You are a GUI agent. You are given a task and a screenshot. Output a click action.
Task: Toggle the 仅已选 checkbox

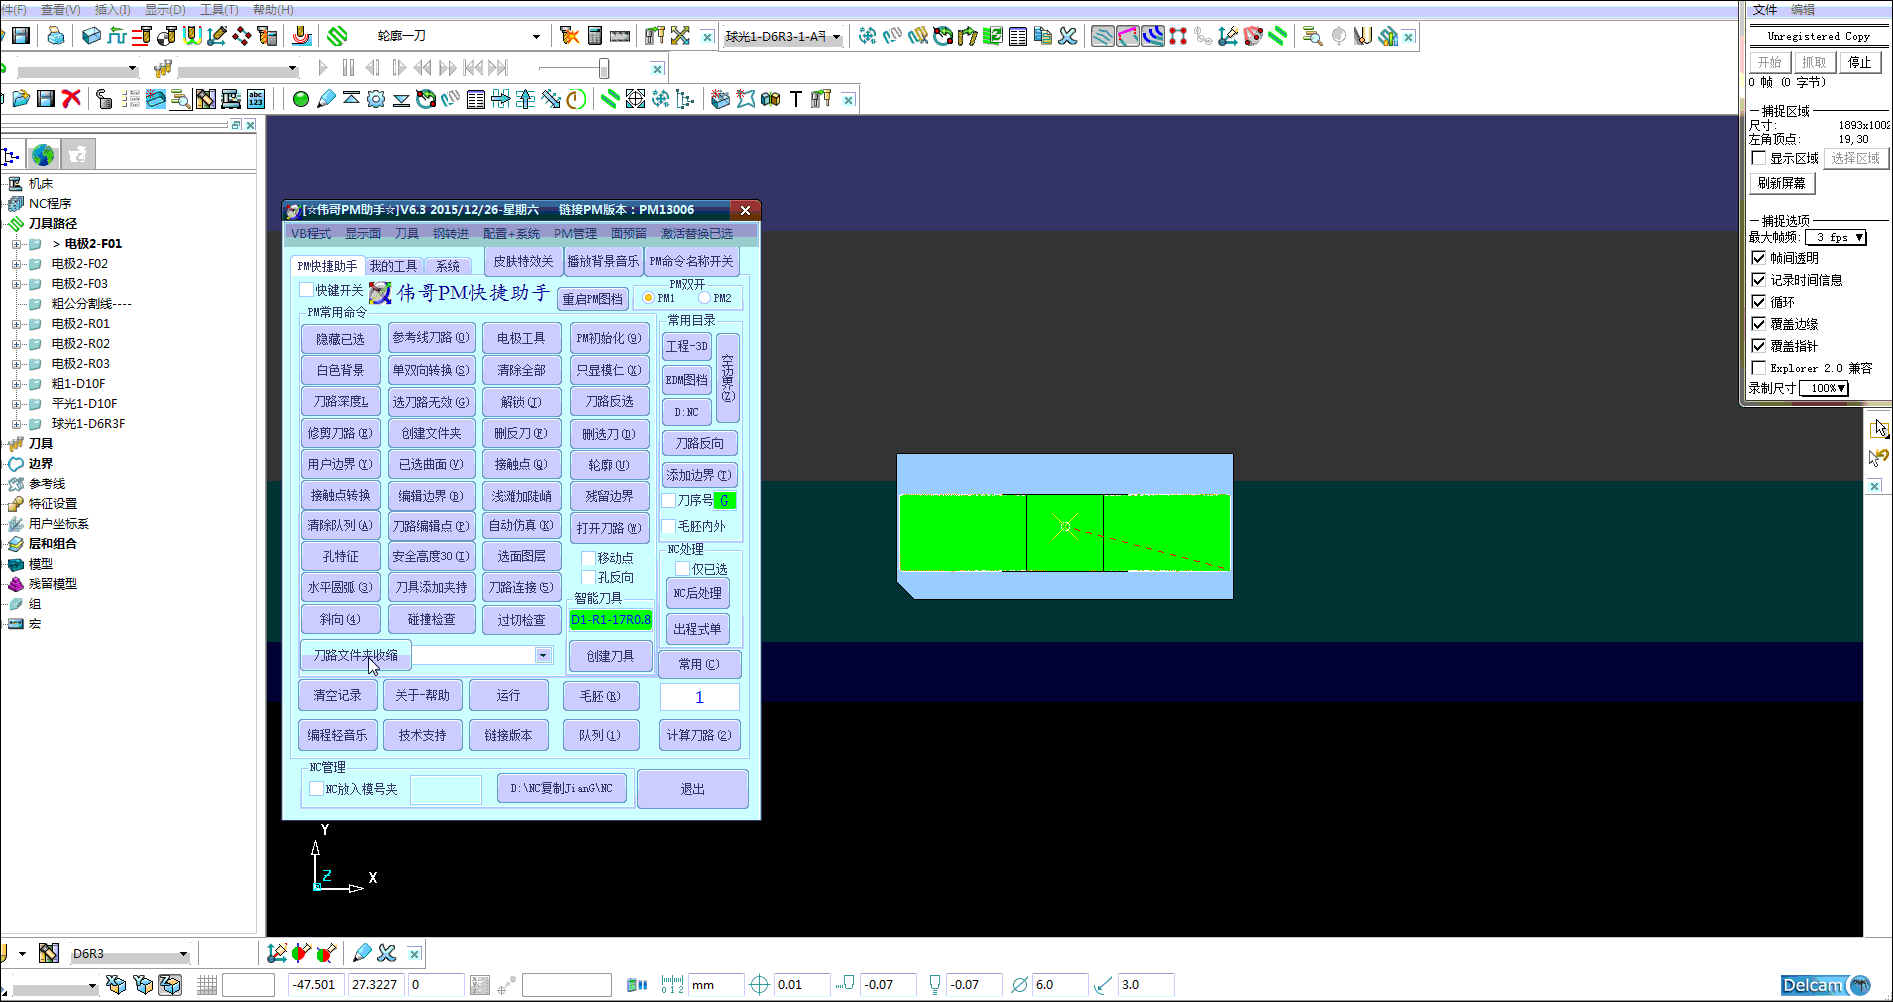pos(683,569)
